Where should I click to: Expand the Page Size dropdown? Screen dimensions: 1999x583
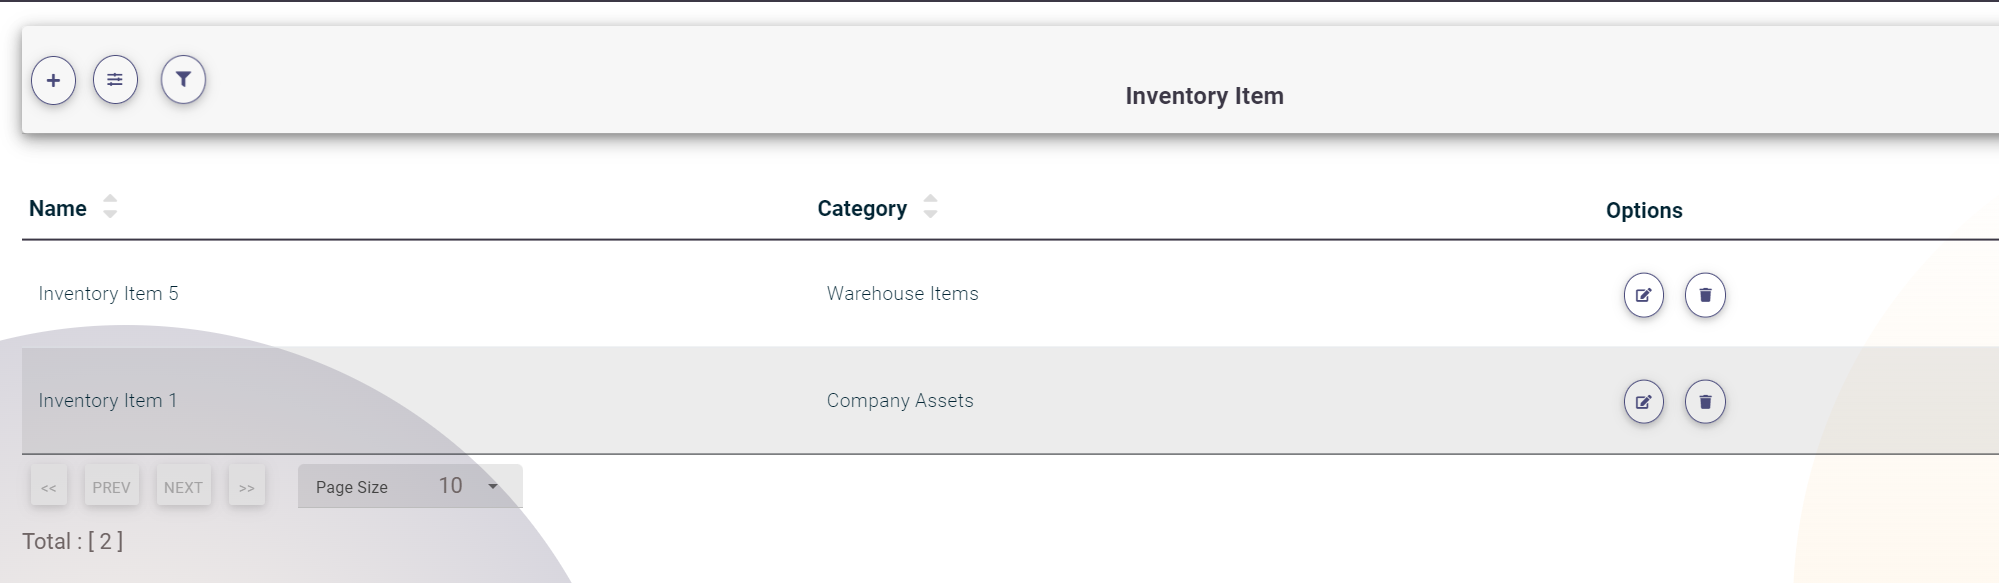(492, 487)
